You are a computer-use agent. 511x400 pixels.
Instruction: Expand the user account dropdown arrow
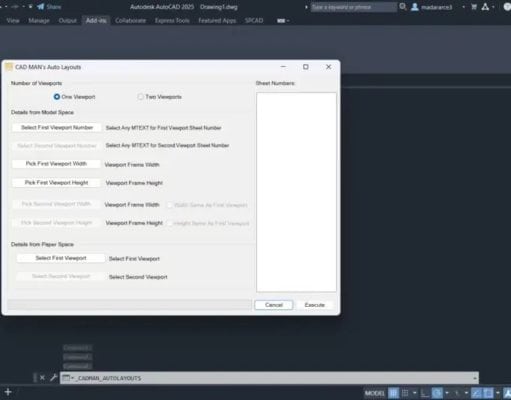pos(463,7)
